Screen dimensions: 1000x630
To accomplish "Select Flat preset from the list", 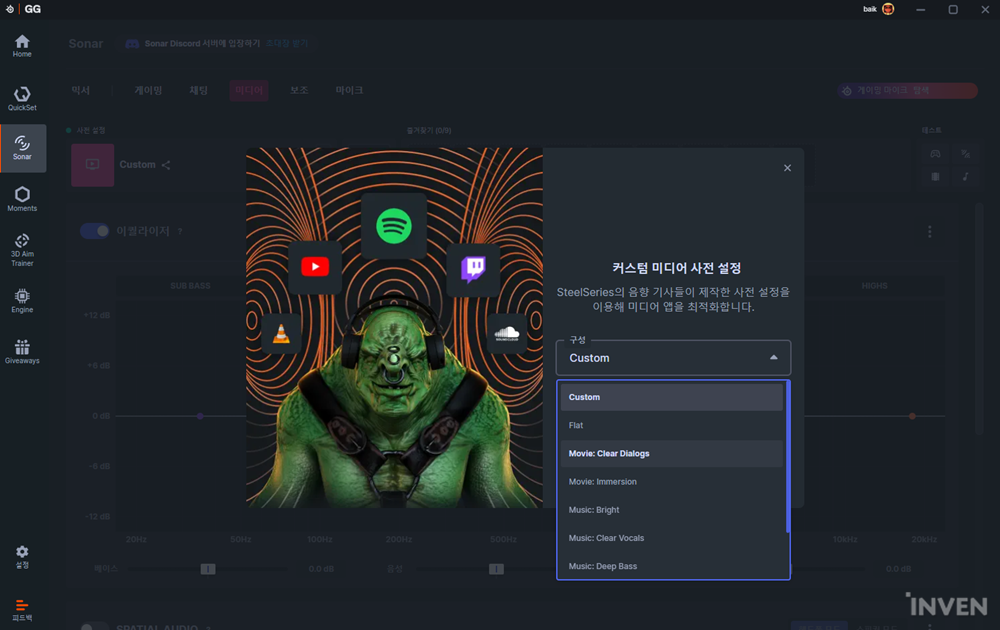I will 672,425.
